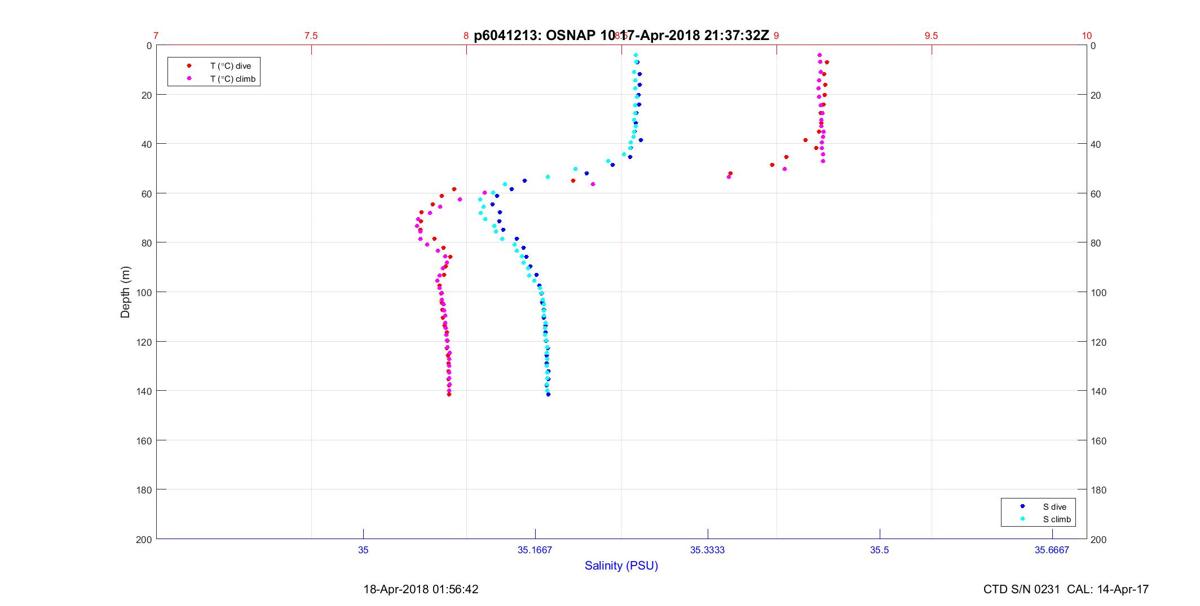Screen dimensions: 1200x606
Task: Click the 140 tick on left depth axis
Action: tap(143, 391)
